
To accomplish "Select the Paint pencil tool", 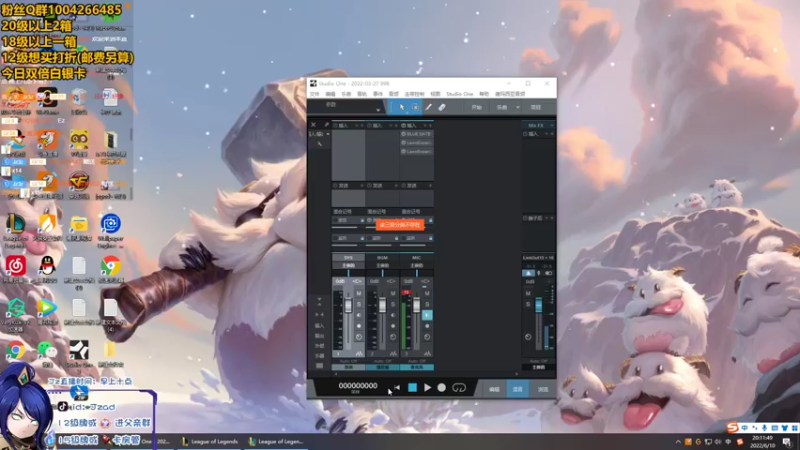I will (x=429, y=107).
